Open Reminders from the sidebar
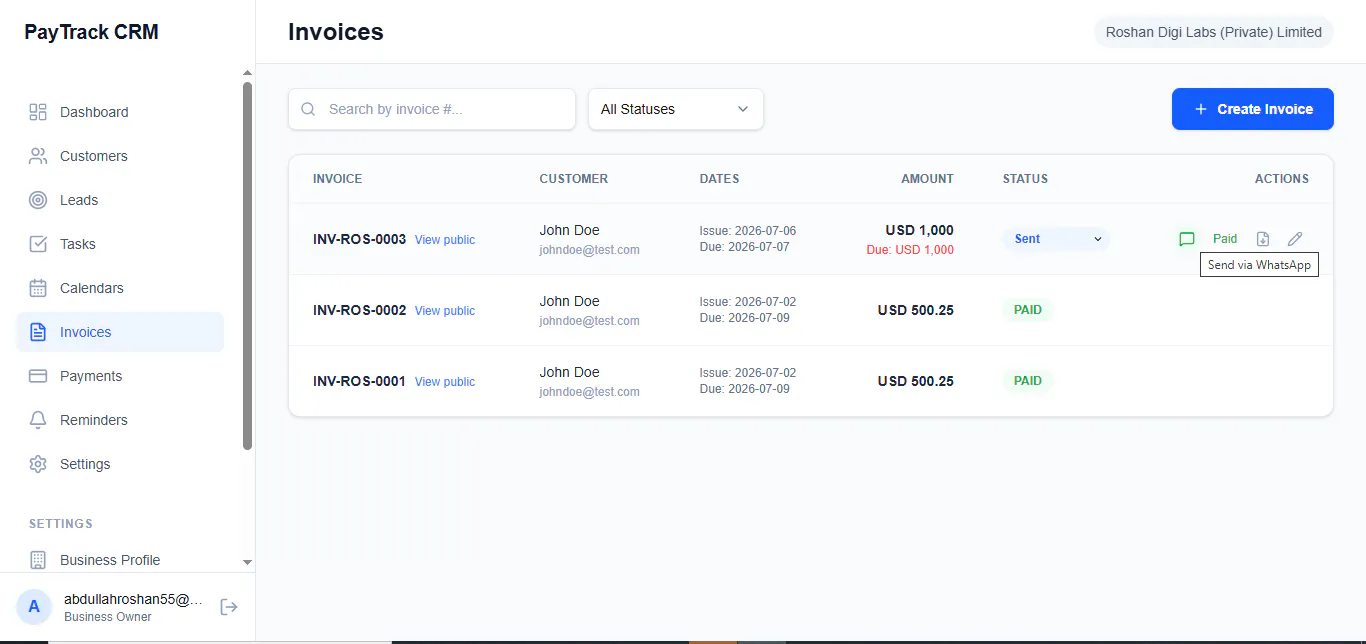Screen dimensions: 1366x644 point(120,420)
